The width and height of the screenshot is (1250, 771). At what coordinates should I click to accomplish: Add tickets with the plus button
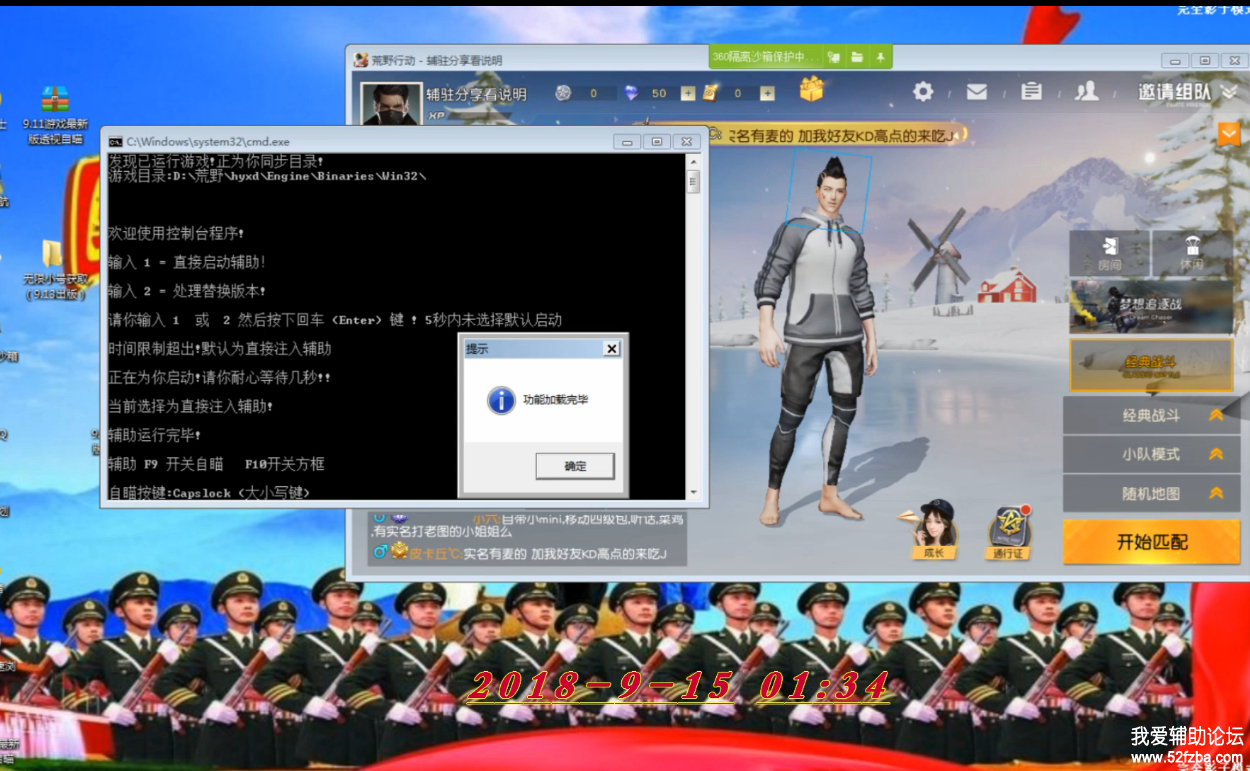pos(767,93)
